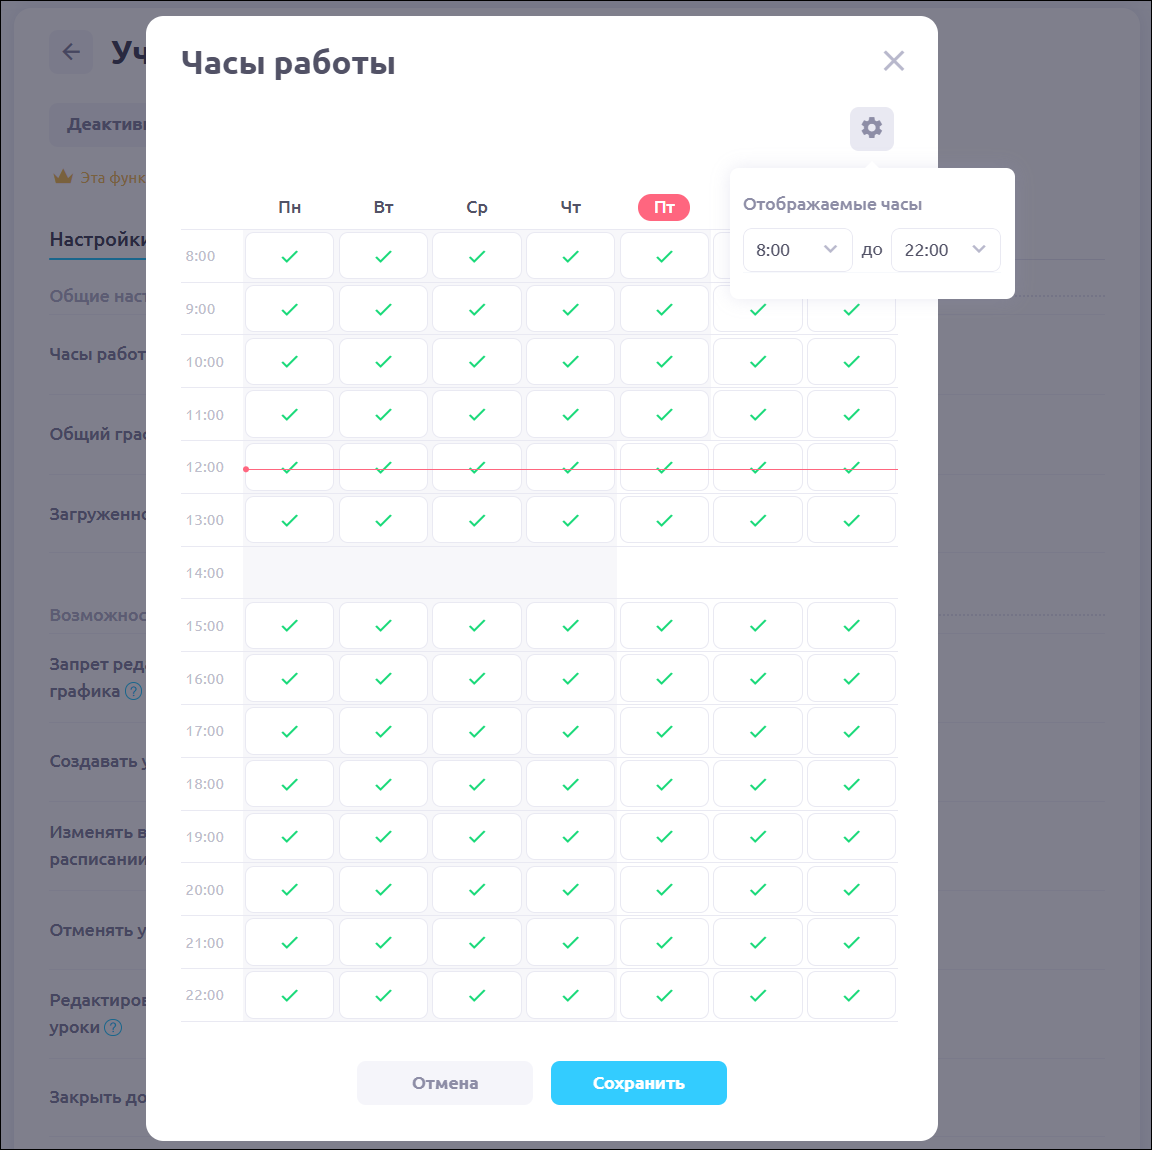Viewport: 1152px width, 1150px height.
Task: Uncheck Wednesday 10:00 time slot
Action: 477,362
